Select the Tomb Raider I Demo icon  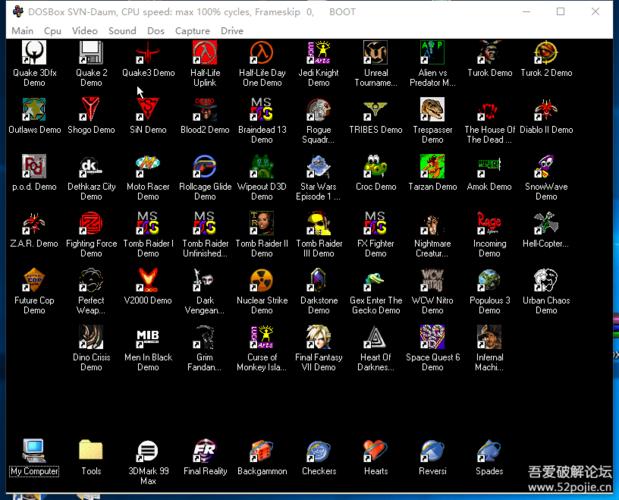(148, 223)
